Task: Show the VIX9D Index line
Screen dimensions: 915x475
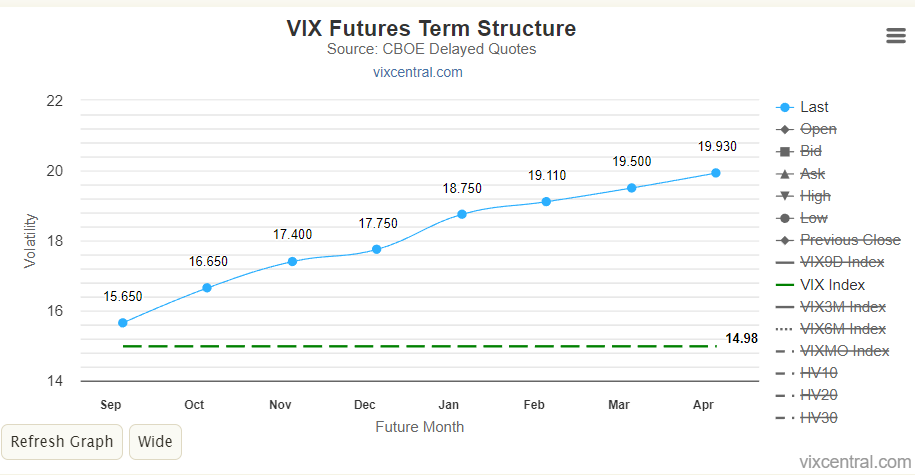Action: (830, 263)
